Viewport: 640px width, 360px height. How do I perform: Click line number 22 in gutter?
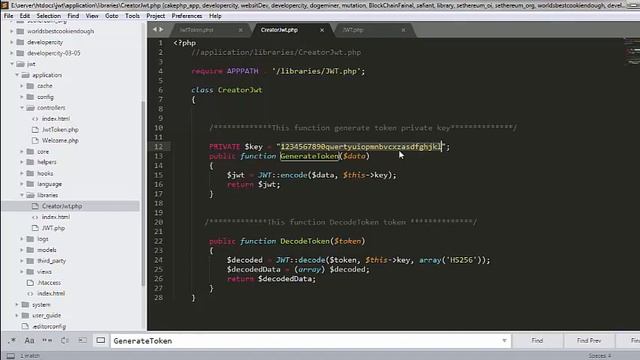click(x=158, y=241)
